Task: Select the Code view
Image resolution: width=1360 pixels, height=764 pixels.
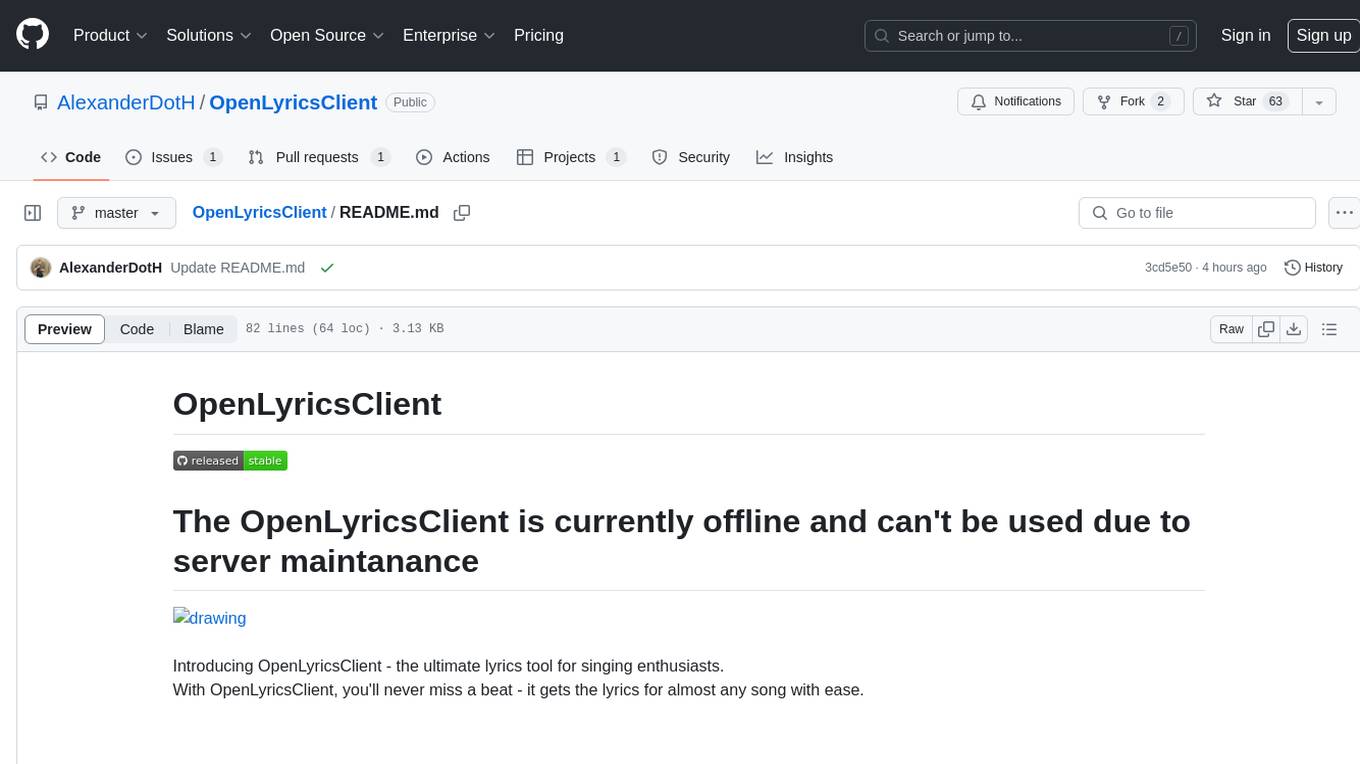Action: [x=137, y=329]
